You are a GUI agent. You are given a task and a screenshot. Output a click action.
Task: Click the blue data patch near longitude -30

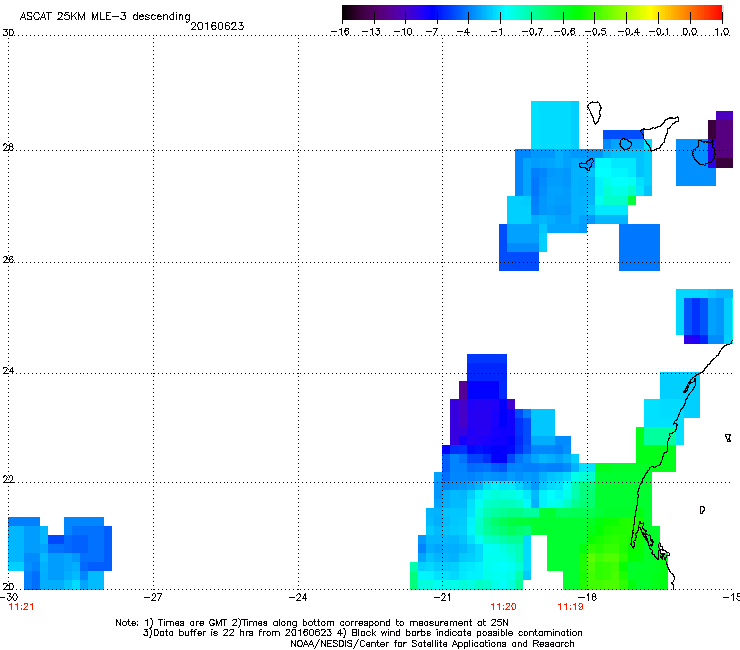pos(60,553)
